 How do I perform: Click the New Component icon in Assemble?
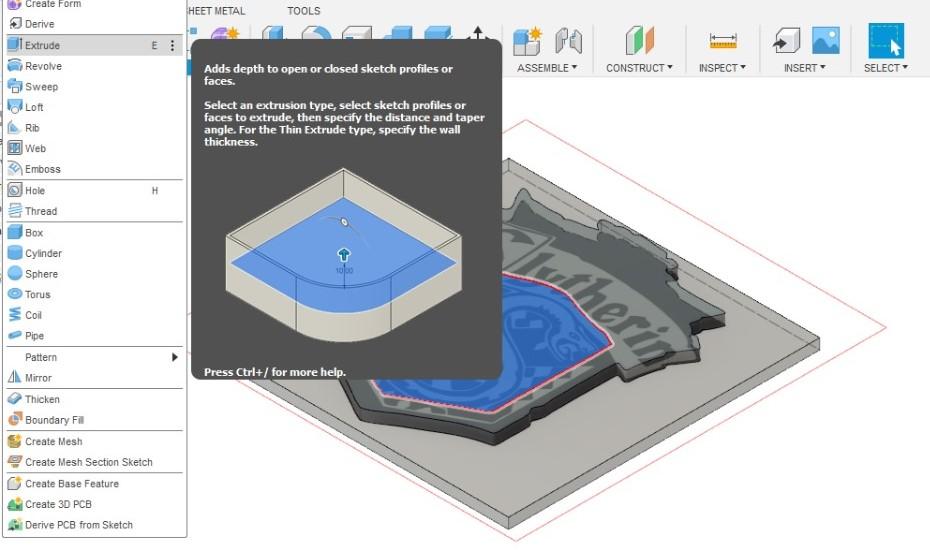click(x=527, y=41)
